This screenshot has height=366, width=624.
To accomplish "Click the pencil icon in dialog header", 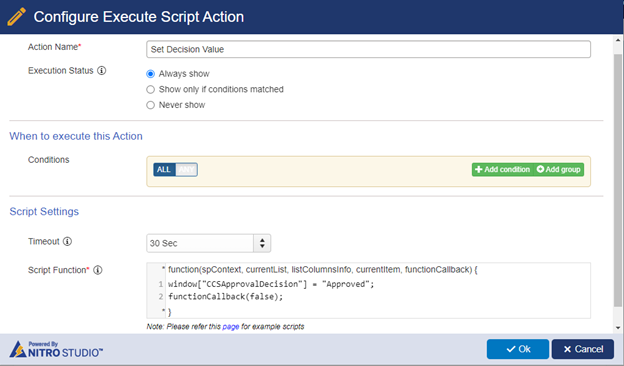I will pyautogui.click(x=16, y=17).
